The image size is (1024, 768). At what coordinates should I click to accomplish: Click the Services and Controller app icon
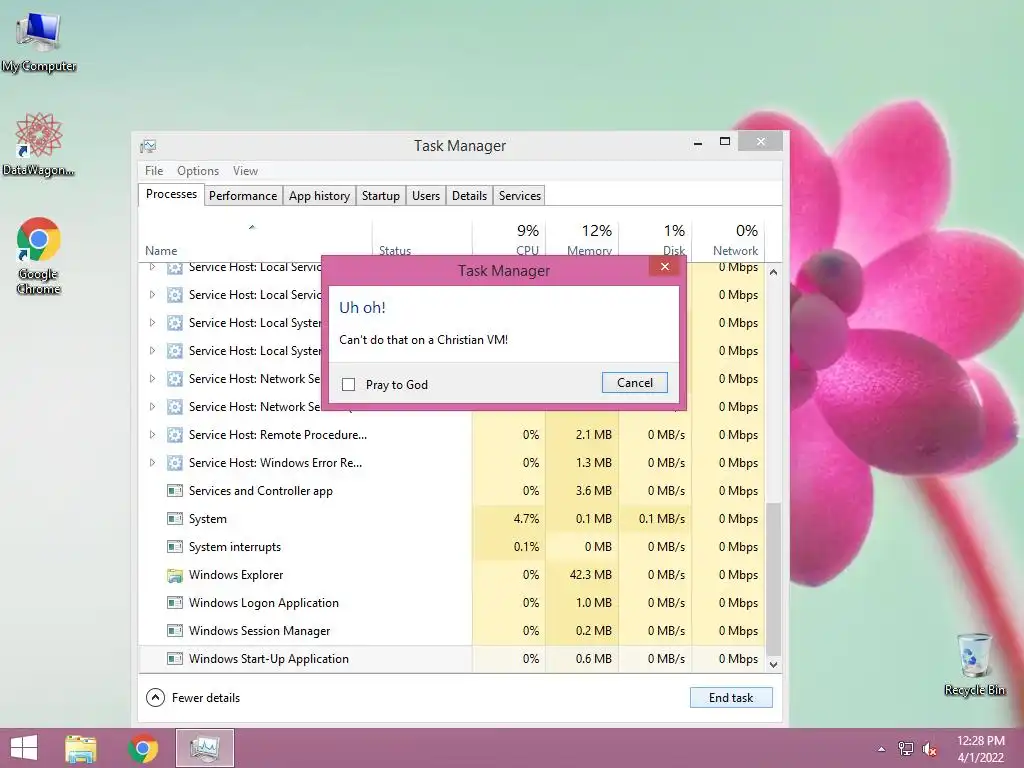(174, 491)
